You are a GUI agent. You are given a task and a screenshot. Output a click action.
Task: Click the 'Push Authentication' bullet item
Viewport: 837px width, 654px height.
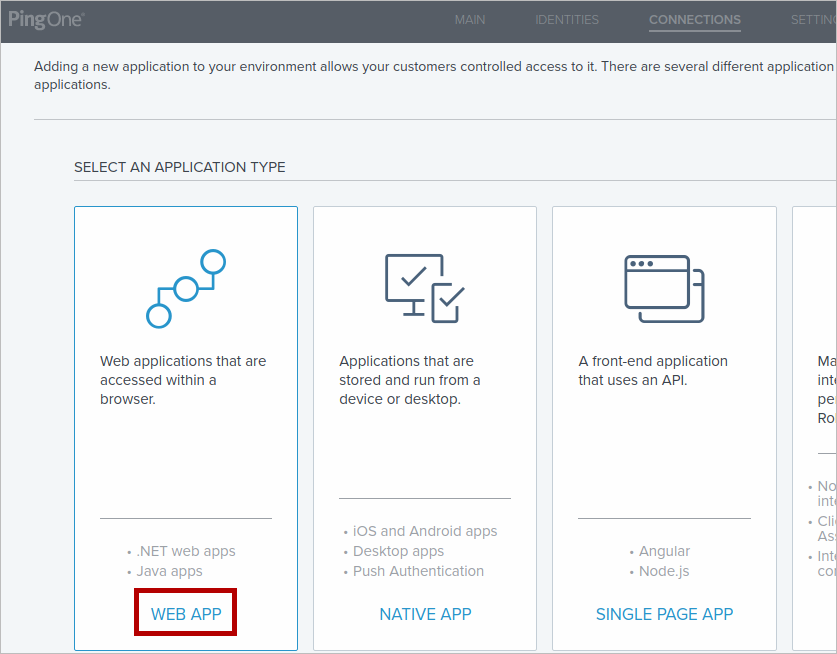pos(418,571)
